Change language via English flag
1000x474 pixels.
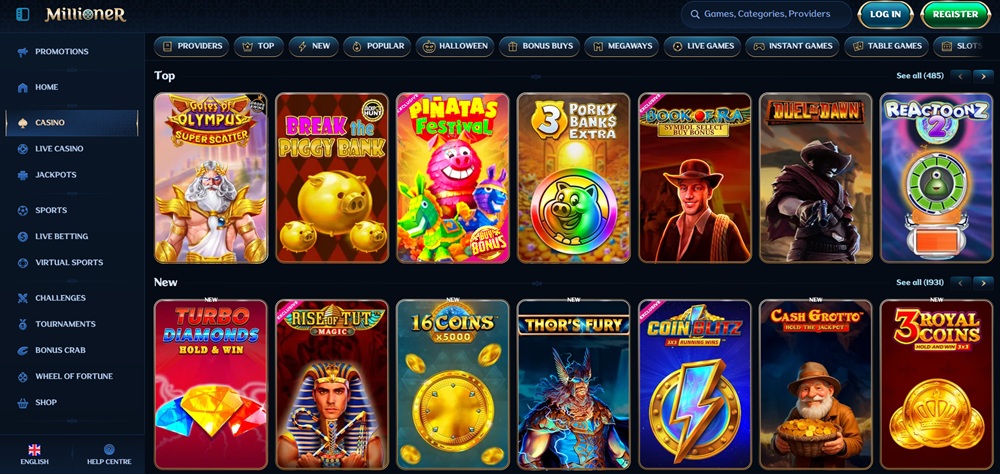[34, 449]
